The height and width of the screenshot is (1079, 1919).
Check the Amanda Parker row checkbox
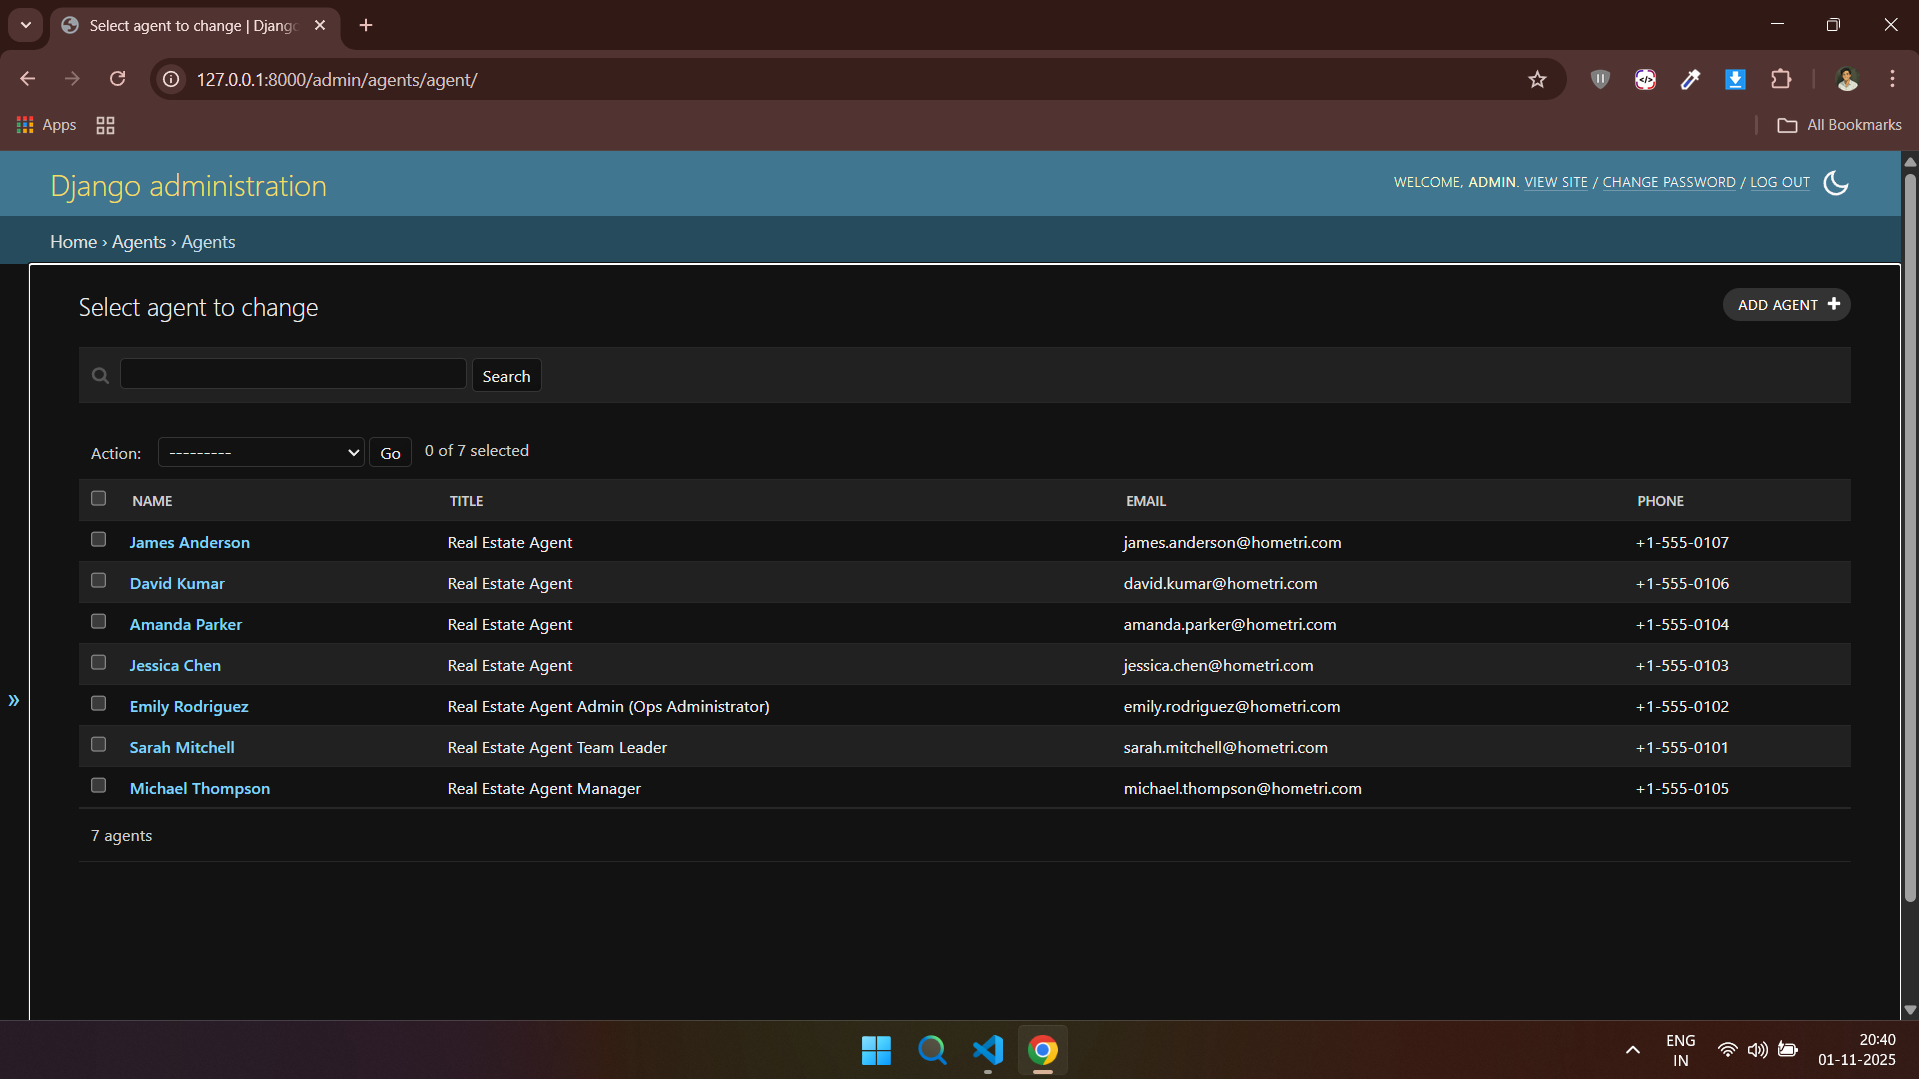pyautogui.click(x=98, y=621)
